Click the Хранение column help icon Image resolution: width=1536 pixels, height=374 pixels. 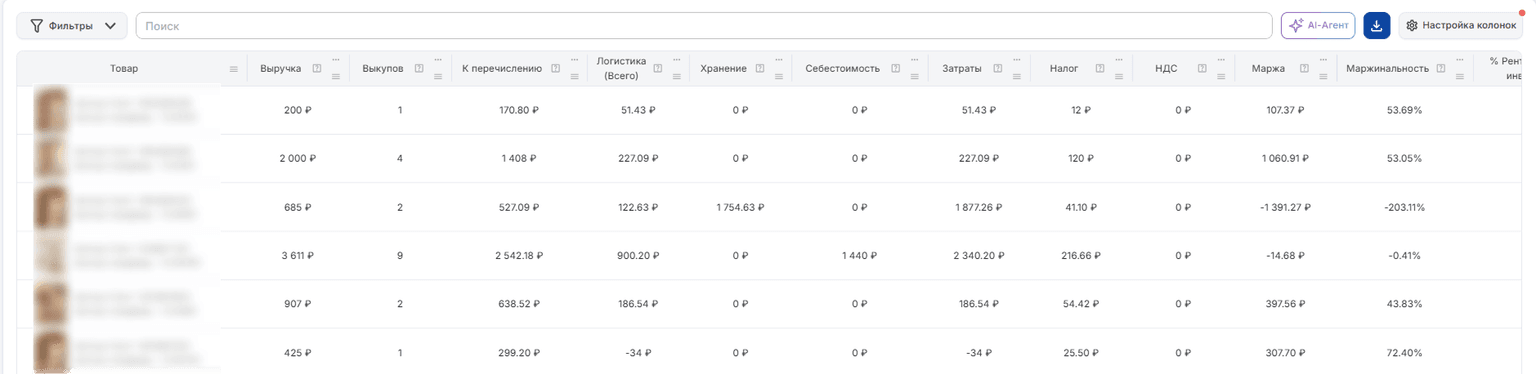759,68
